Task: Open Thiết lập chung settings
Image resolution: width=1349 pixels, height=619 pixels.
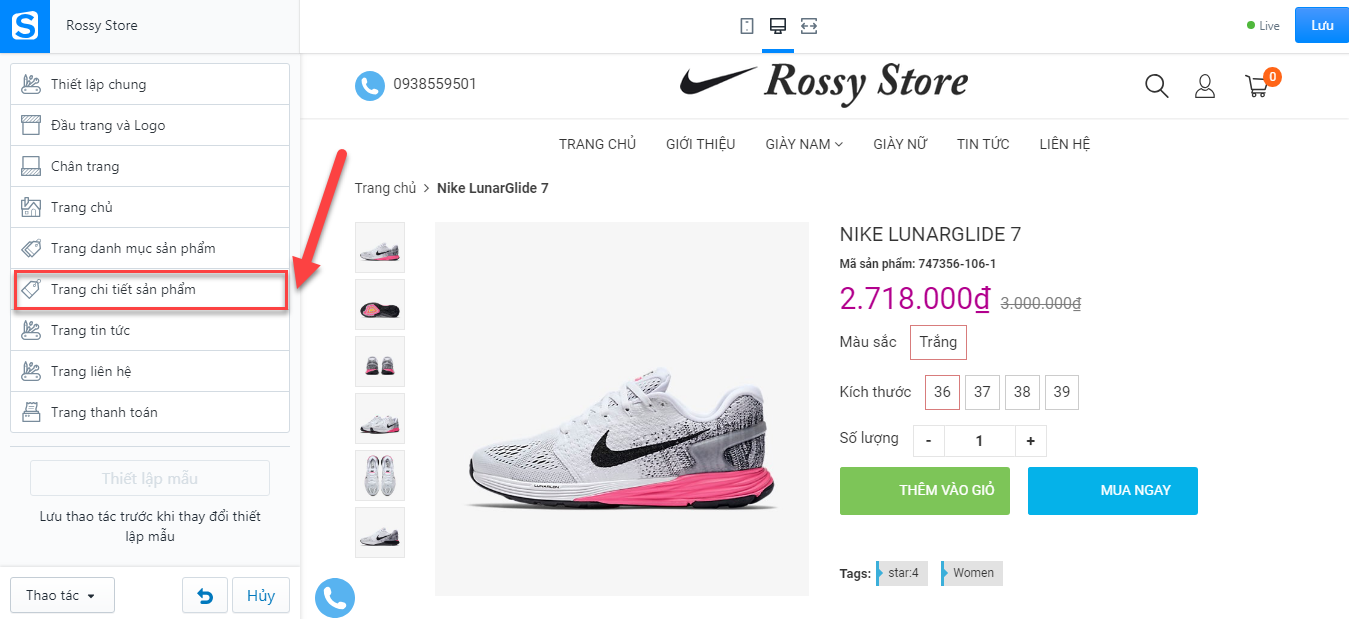Action: [150, 84]
